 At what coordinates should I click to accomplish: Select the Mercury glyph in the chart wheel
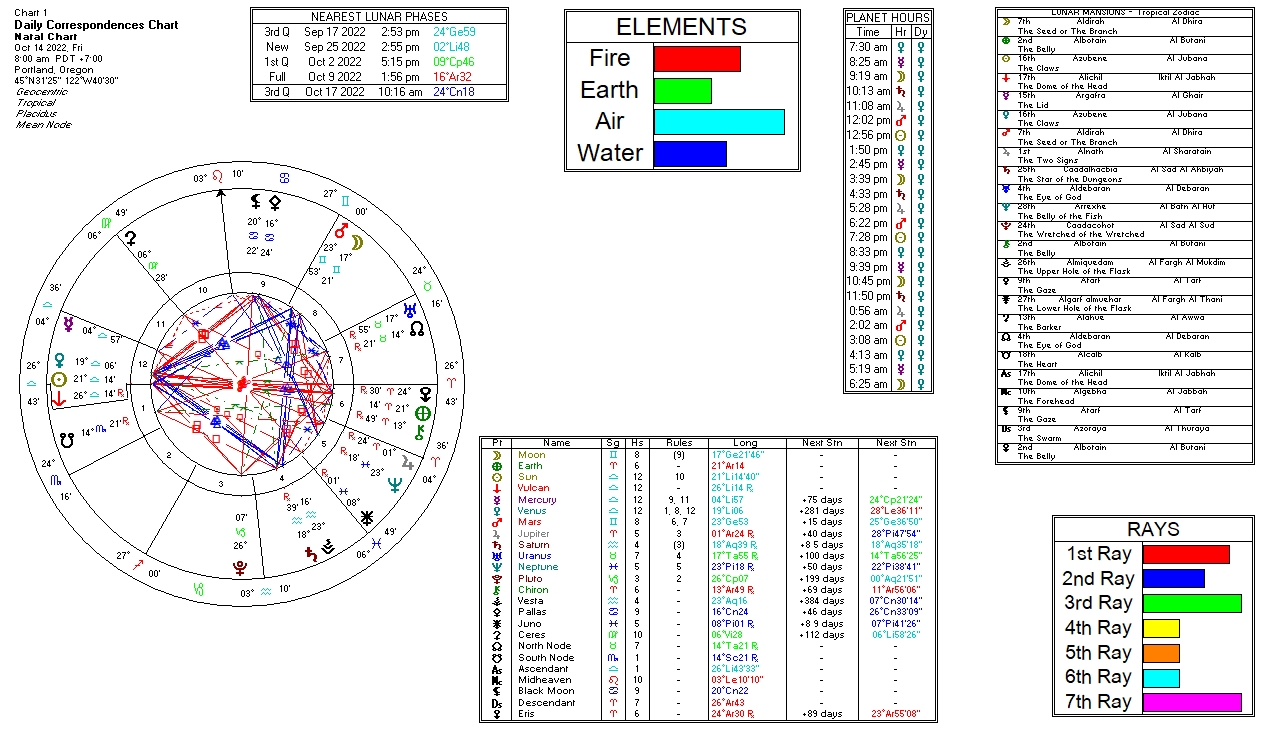pos(68,324)
